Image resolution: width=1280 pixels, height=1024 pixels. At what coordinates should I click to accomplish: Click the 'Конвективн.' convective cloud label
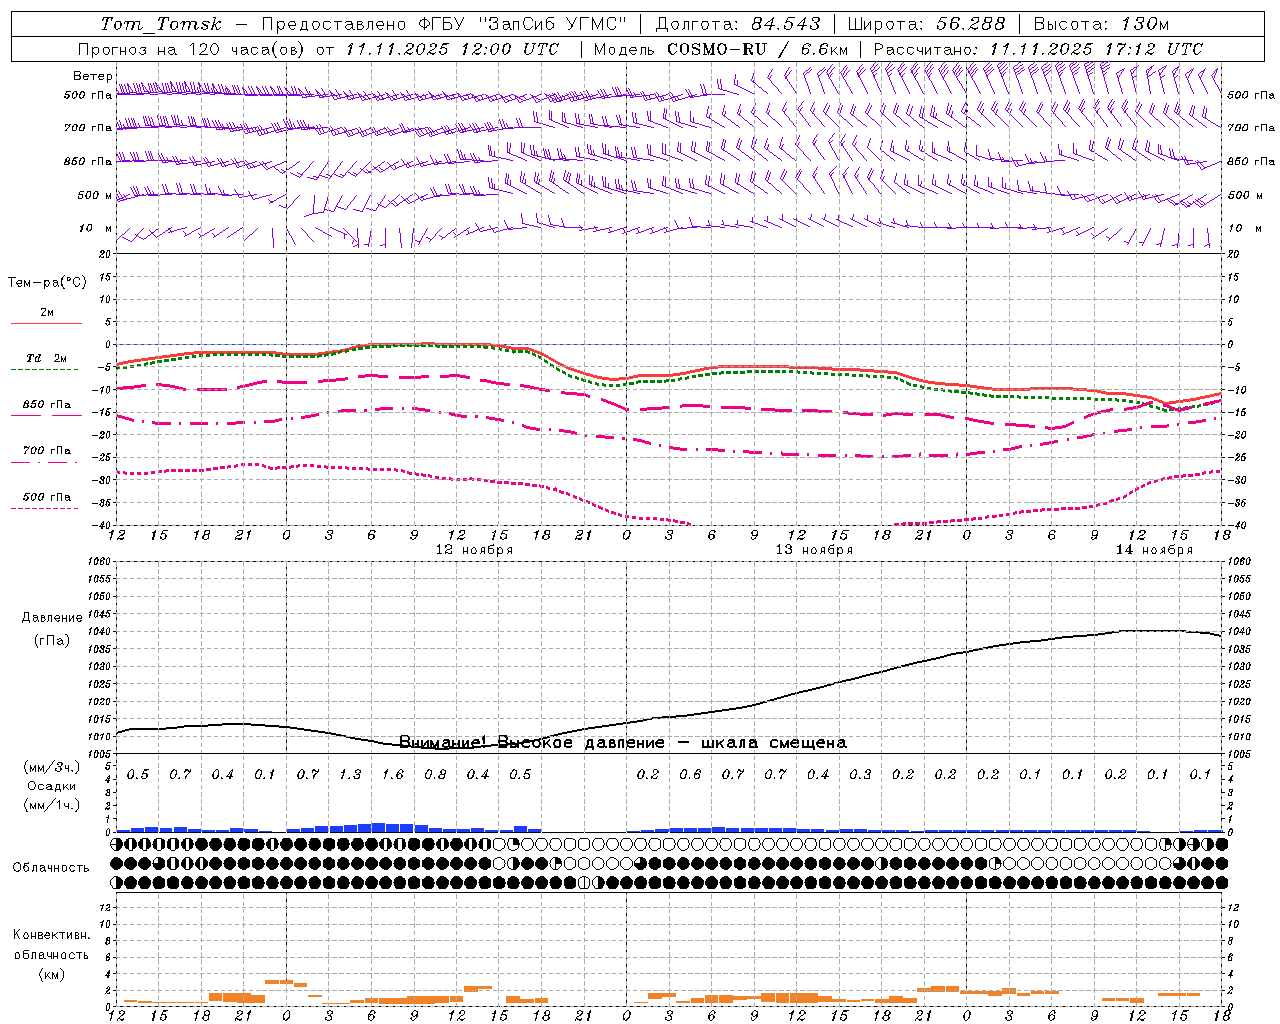(x=52, y=935)
